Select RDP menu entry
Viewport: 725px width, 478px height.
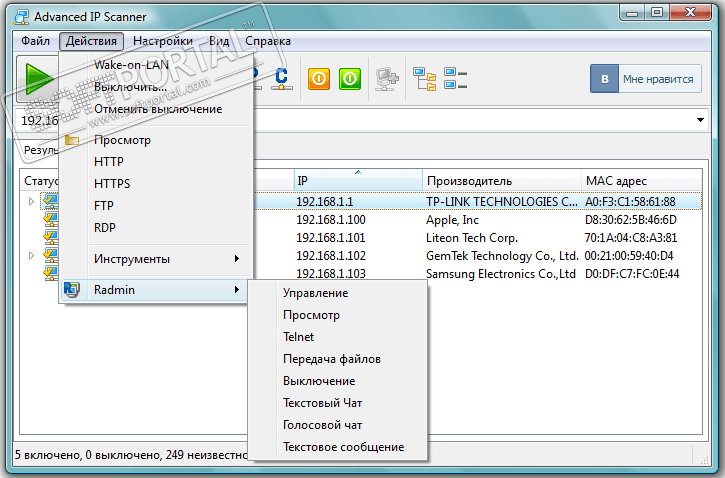pos(156,227)
